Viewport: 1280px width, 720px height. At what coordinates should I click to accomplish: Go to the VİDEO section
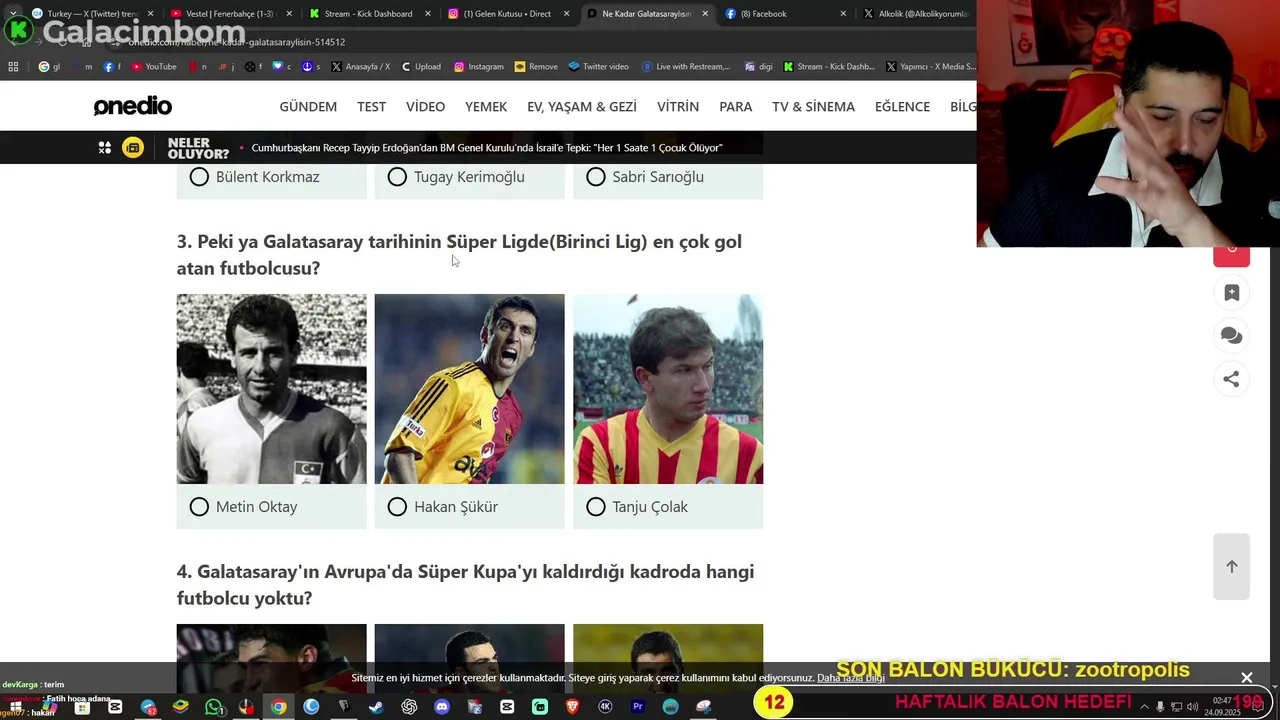pos(425,107)
